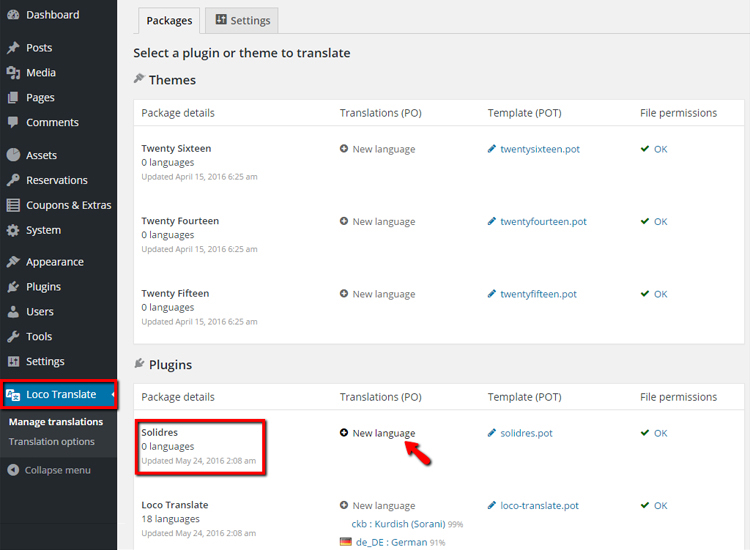Open the Dashboard icon in sidebar
The width and height of the screenshot is (750, 550).
13,15
